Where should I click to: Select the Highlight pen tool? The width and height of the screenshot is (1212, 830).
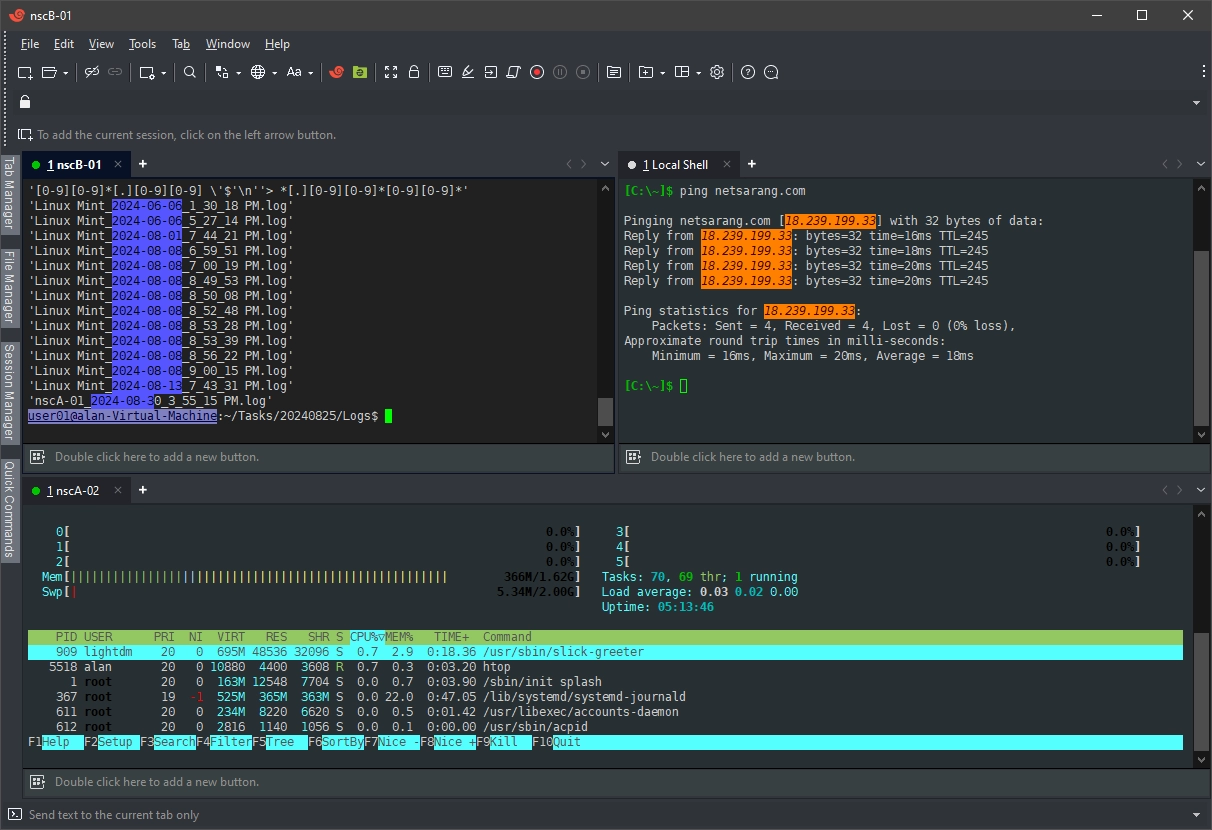[467, 72]
